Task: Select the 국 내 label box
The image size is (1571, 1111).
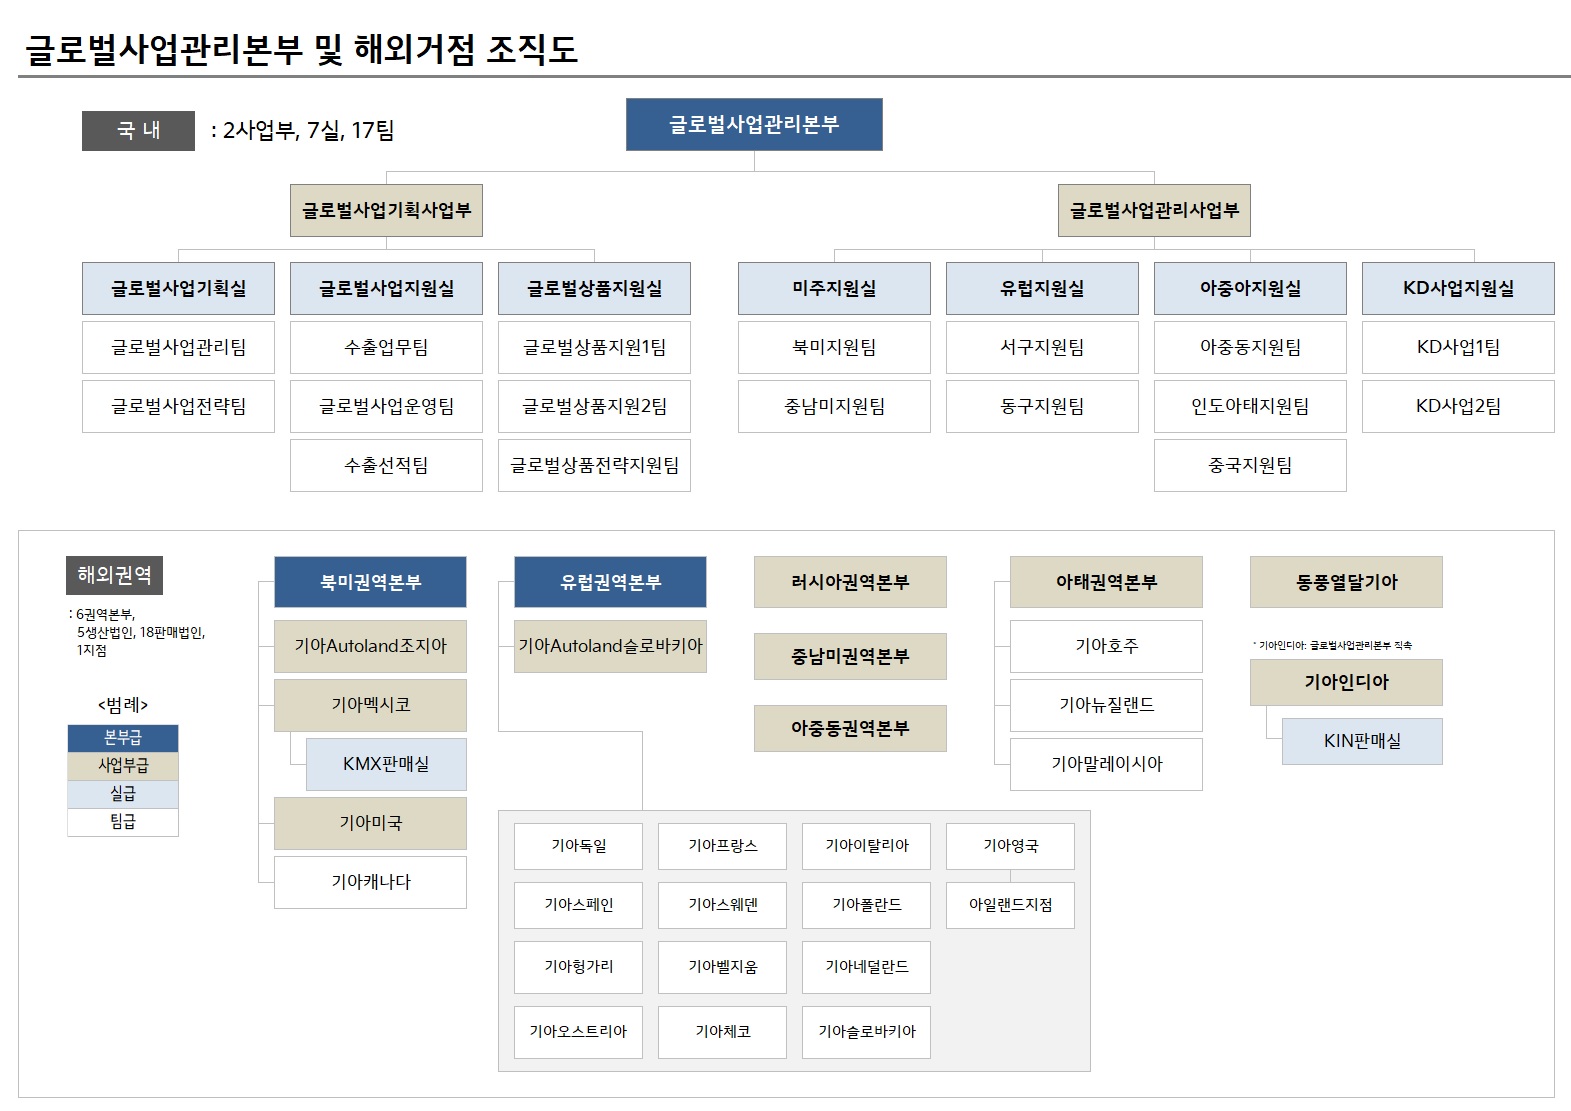Action: [138, 130]
